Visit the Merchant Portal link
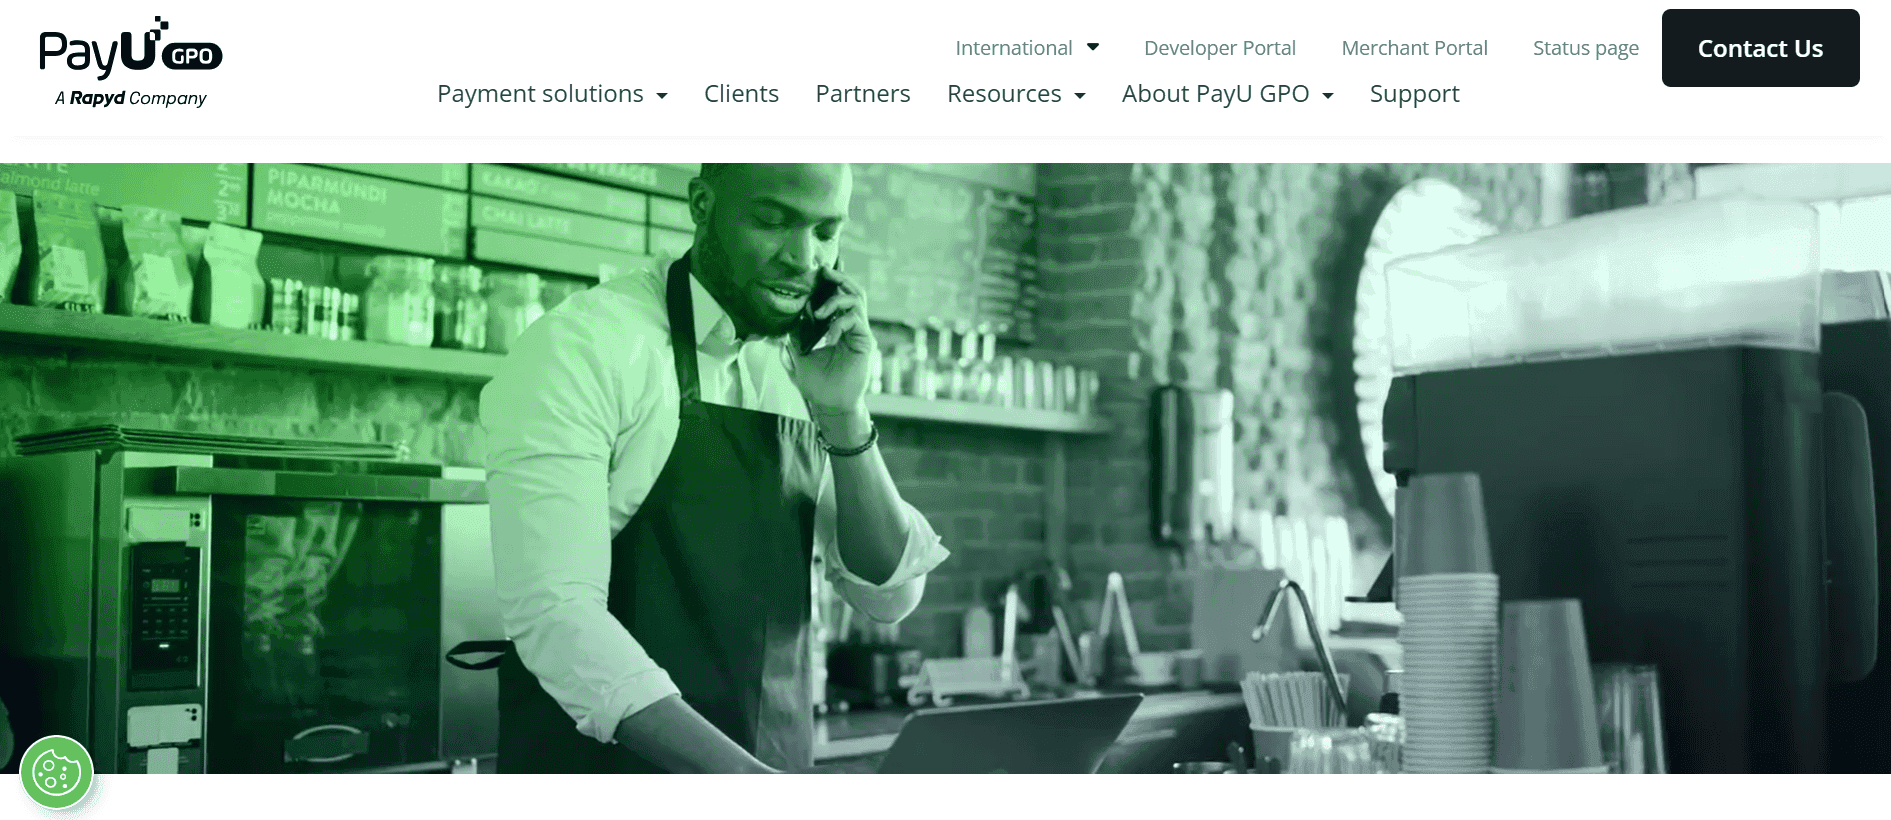The image size is (1891, 820). (1414, 48)
